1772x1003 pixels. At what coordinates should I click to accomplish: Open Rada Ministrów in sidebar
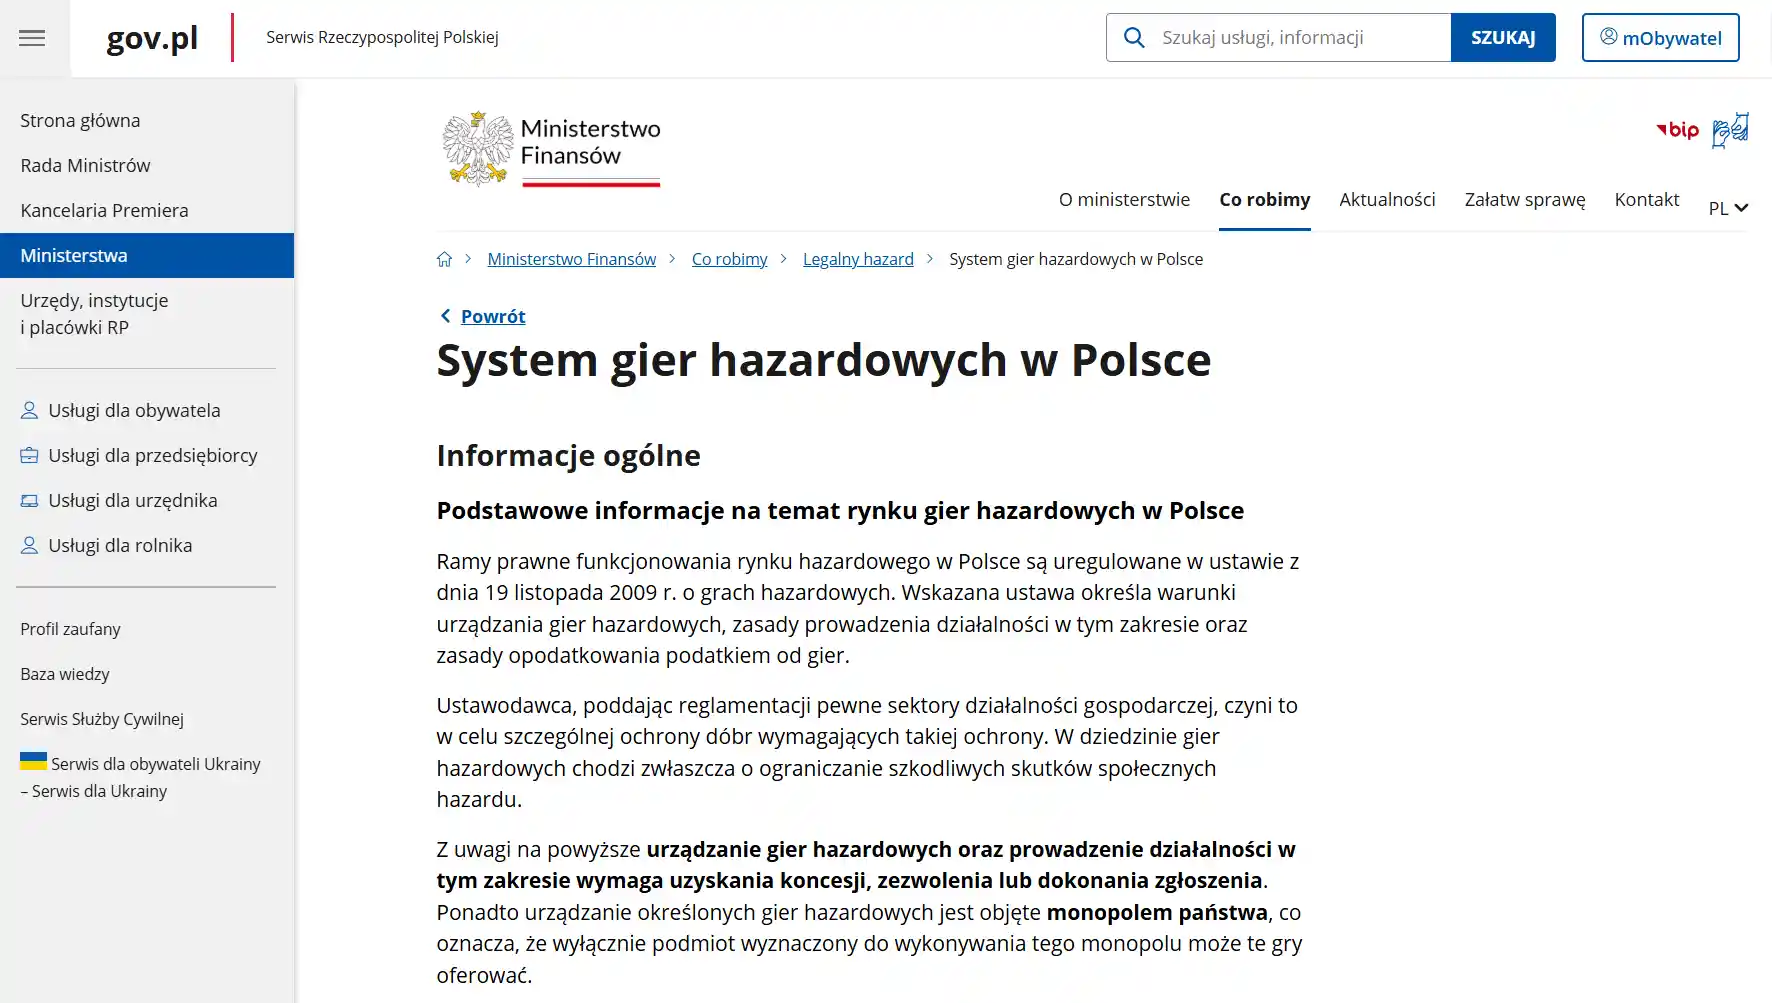[147, 165]
